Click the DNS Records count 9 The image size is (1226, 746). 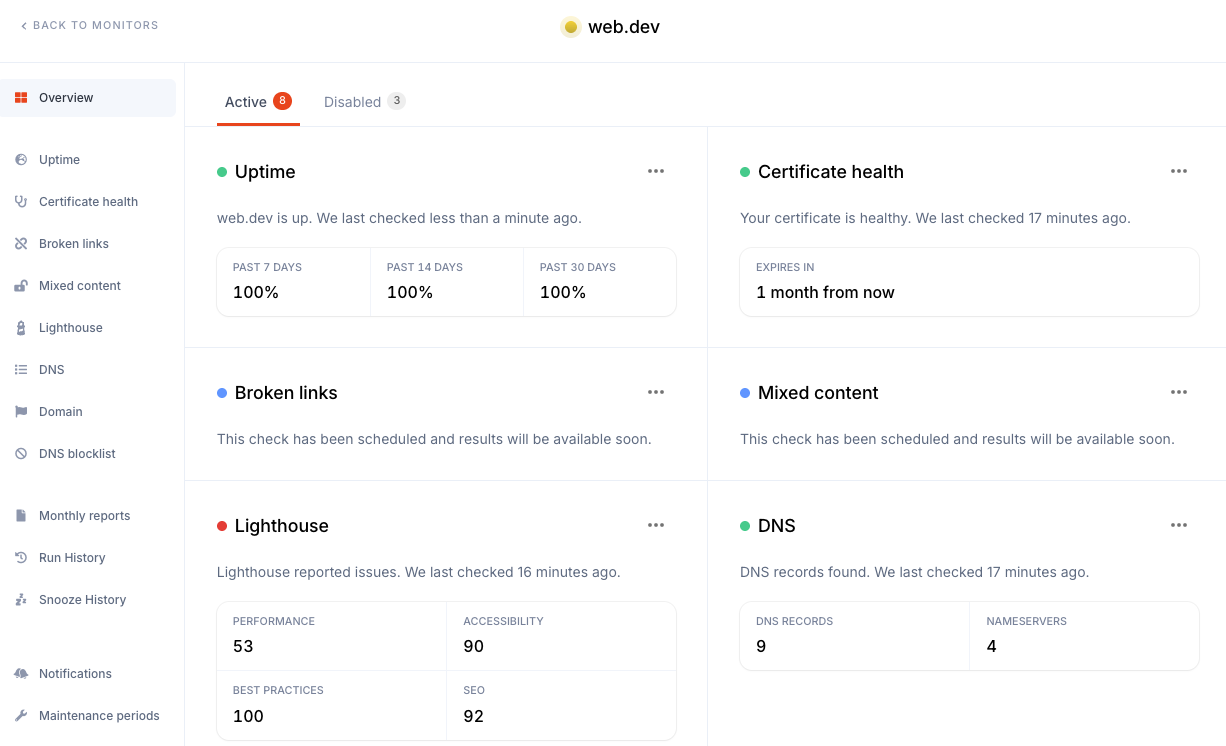pos(761,647)
